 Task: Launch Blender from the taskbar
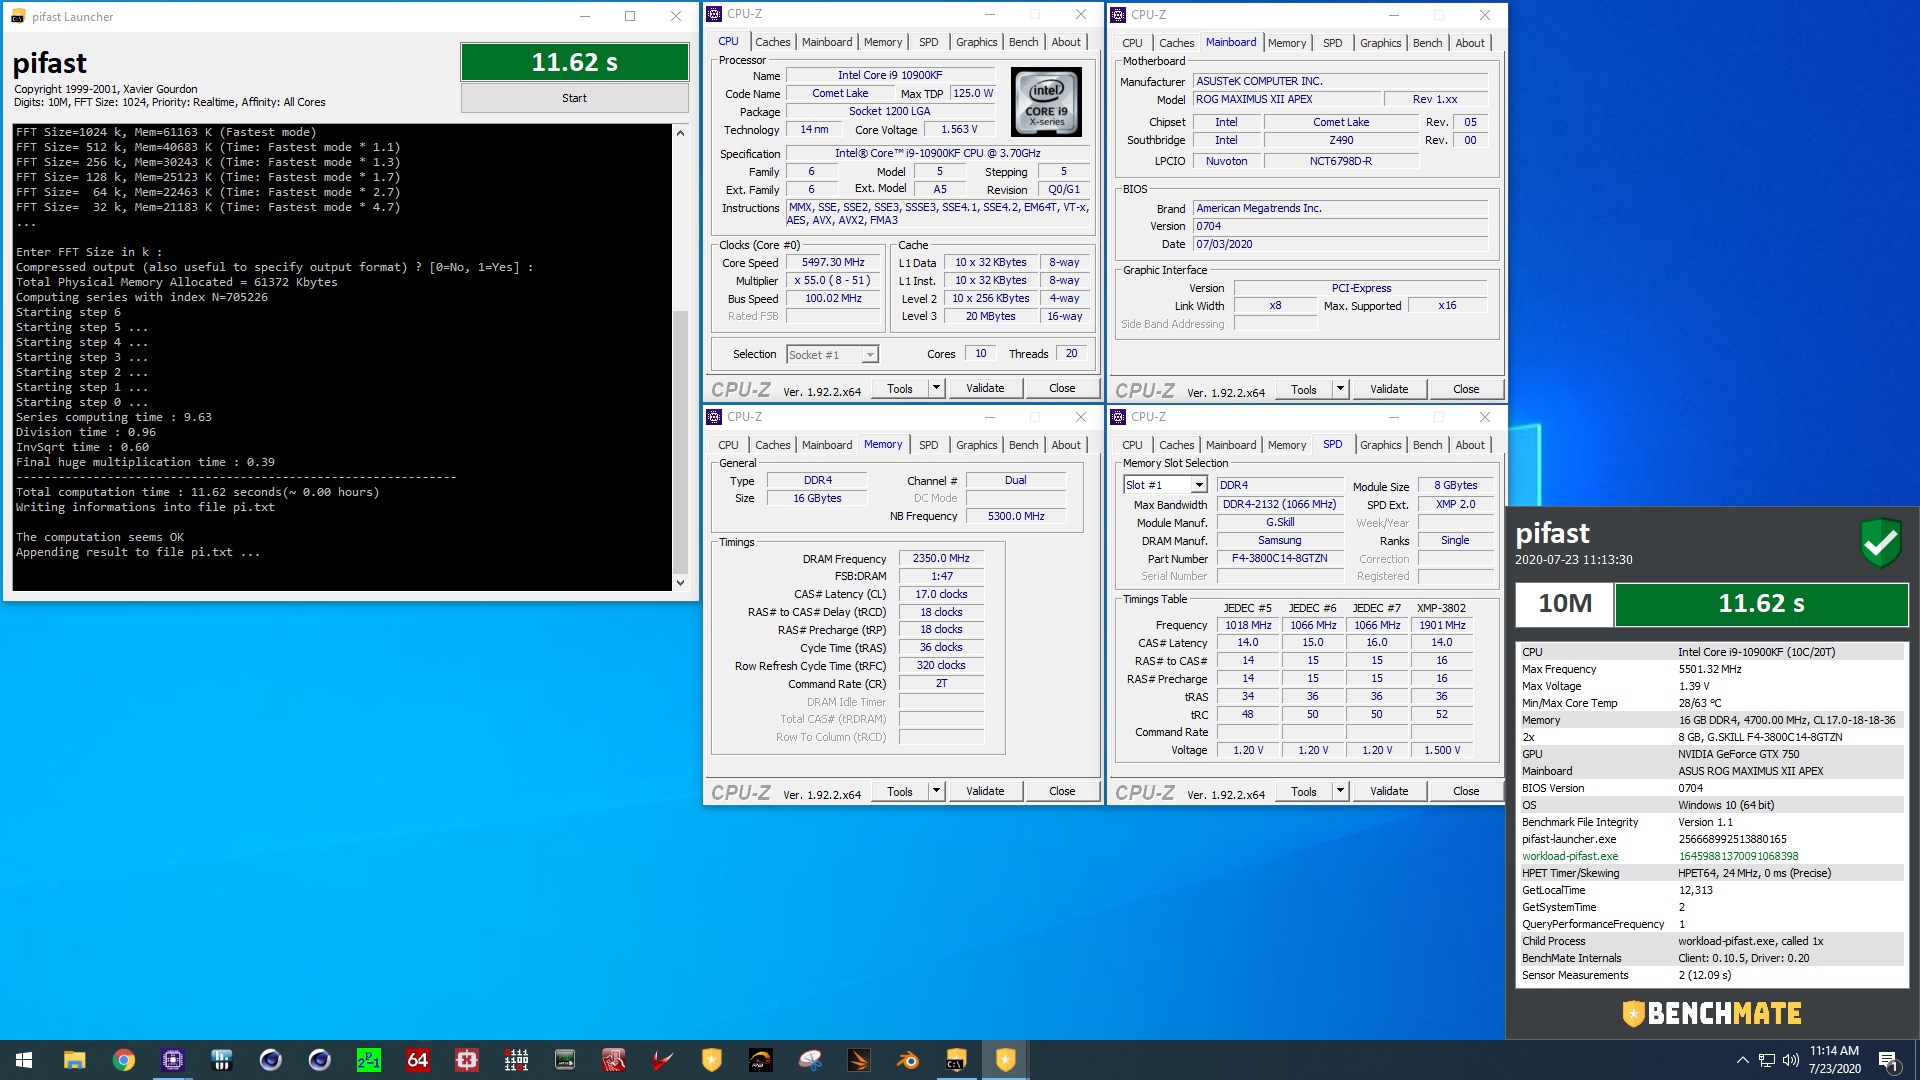point(908,1060)
